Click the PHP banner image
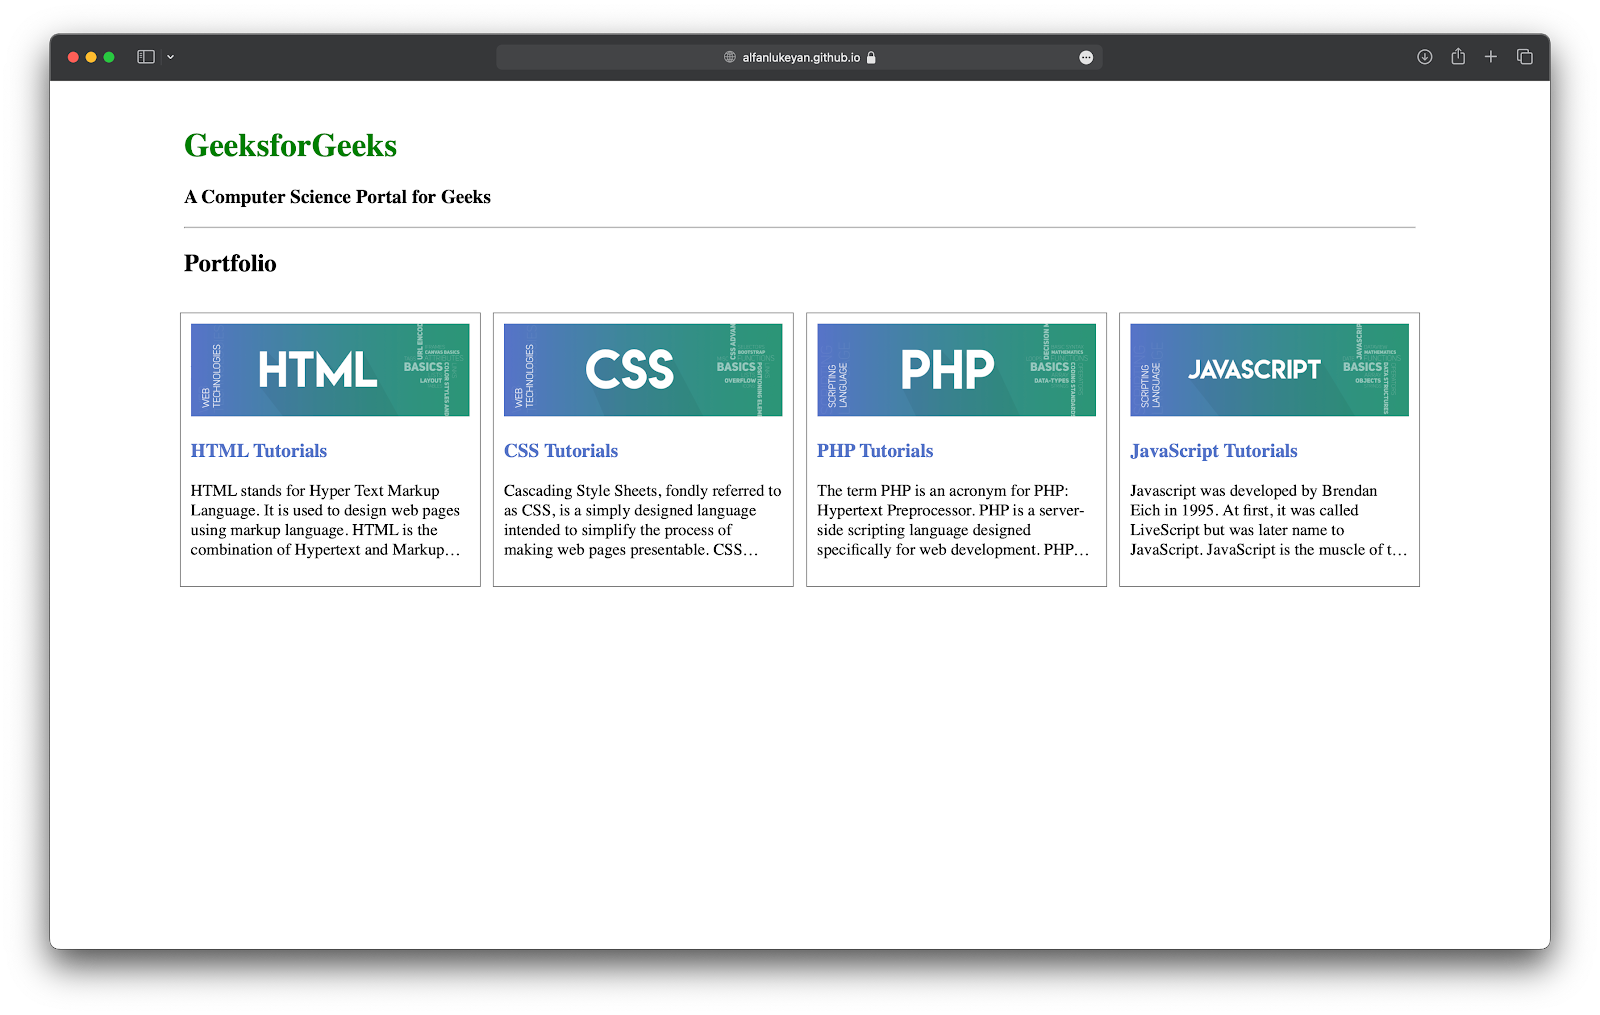The width and height of the screenshot is (1600, 1015). click(956, 370)
